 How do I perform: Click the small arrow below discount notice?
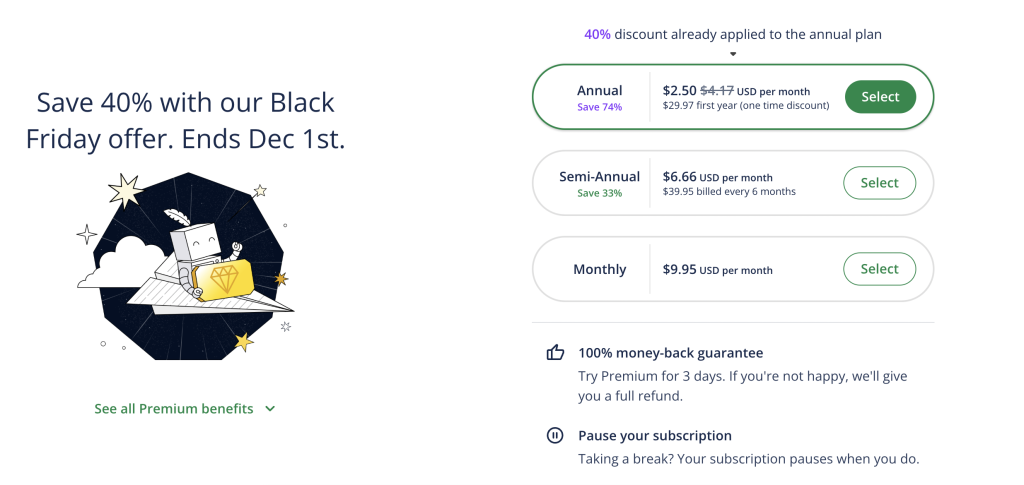point(733,54)
